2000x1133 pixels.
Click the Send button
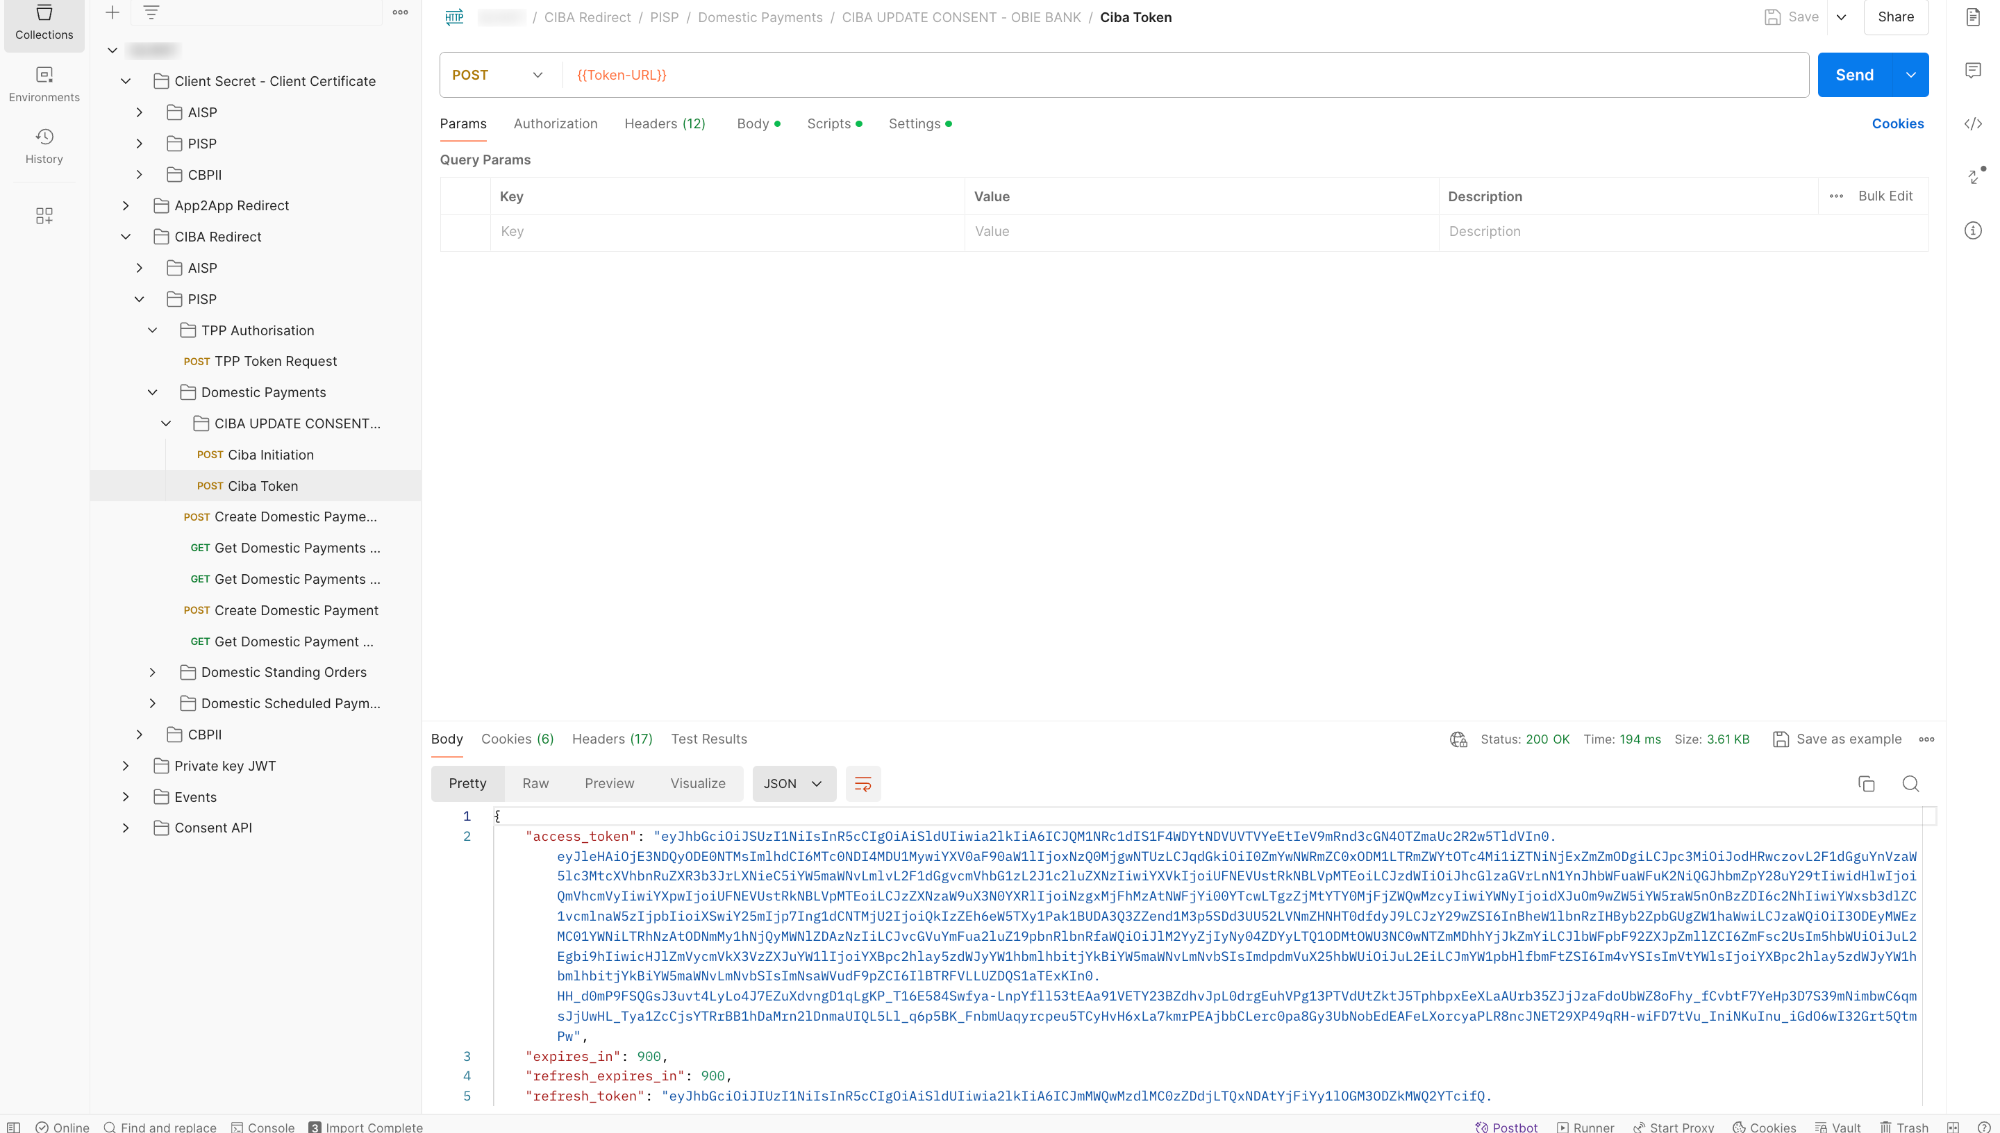1854,75
